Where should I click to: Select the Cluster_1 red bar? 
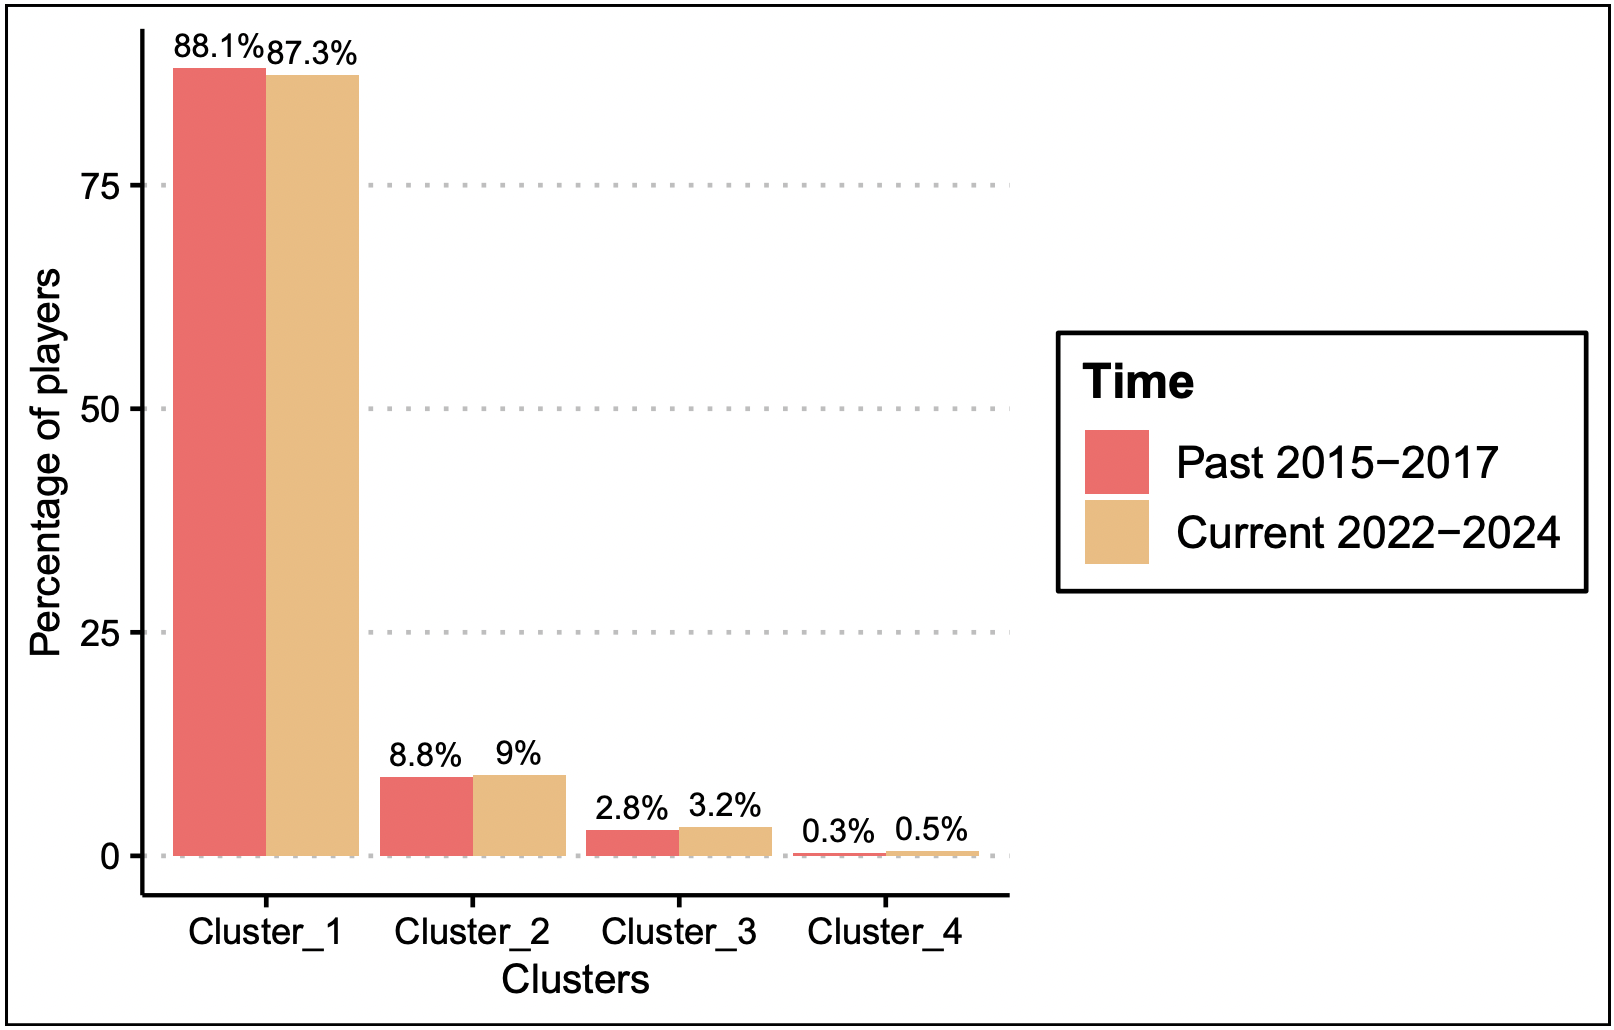pyautogui.click(x=220, y=462)
